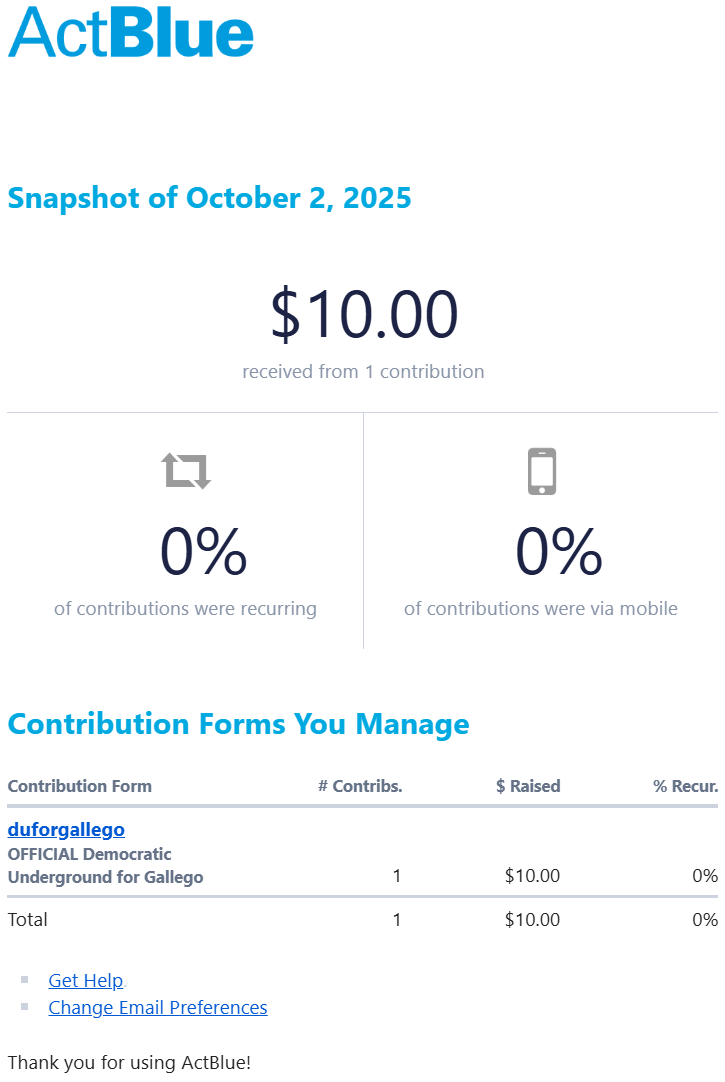Click the Snapshot of October 2, 2025 heading
This screenshot has width=725, height=1082.
(209, 198)
